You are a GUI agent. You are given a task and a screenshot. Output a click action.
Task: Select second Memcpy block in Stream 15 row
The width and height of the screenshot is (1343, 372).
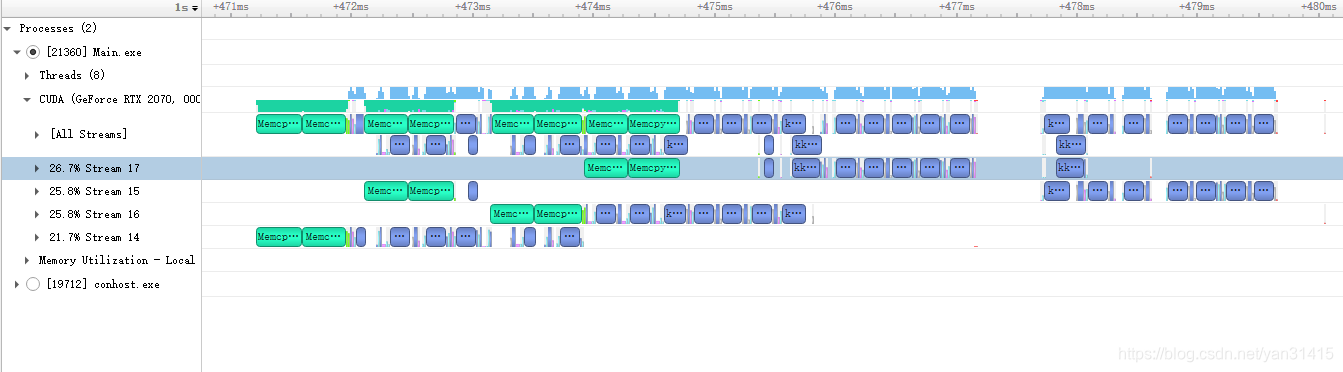point(431,191)
